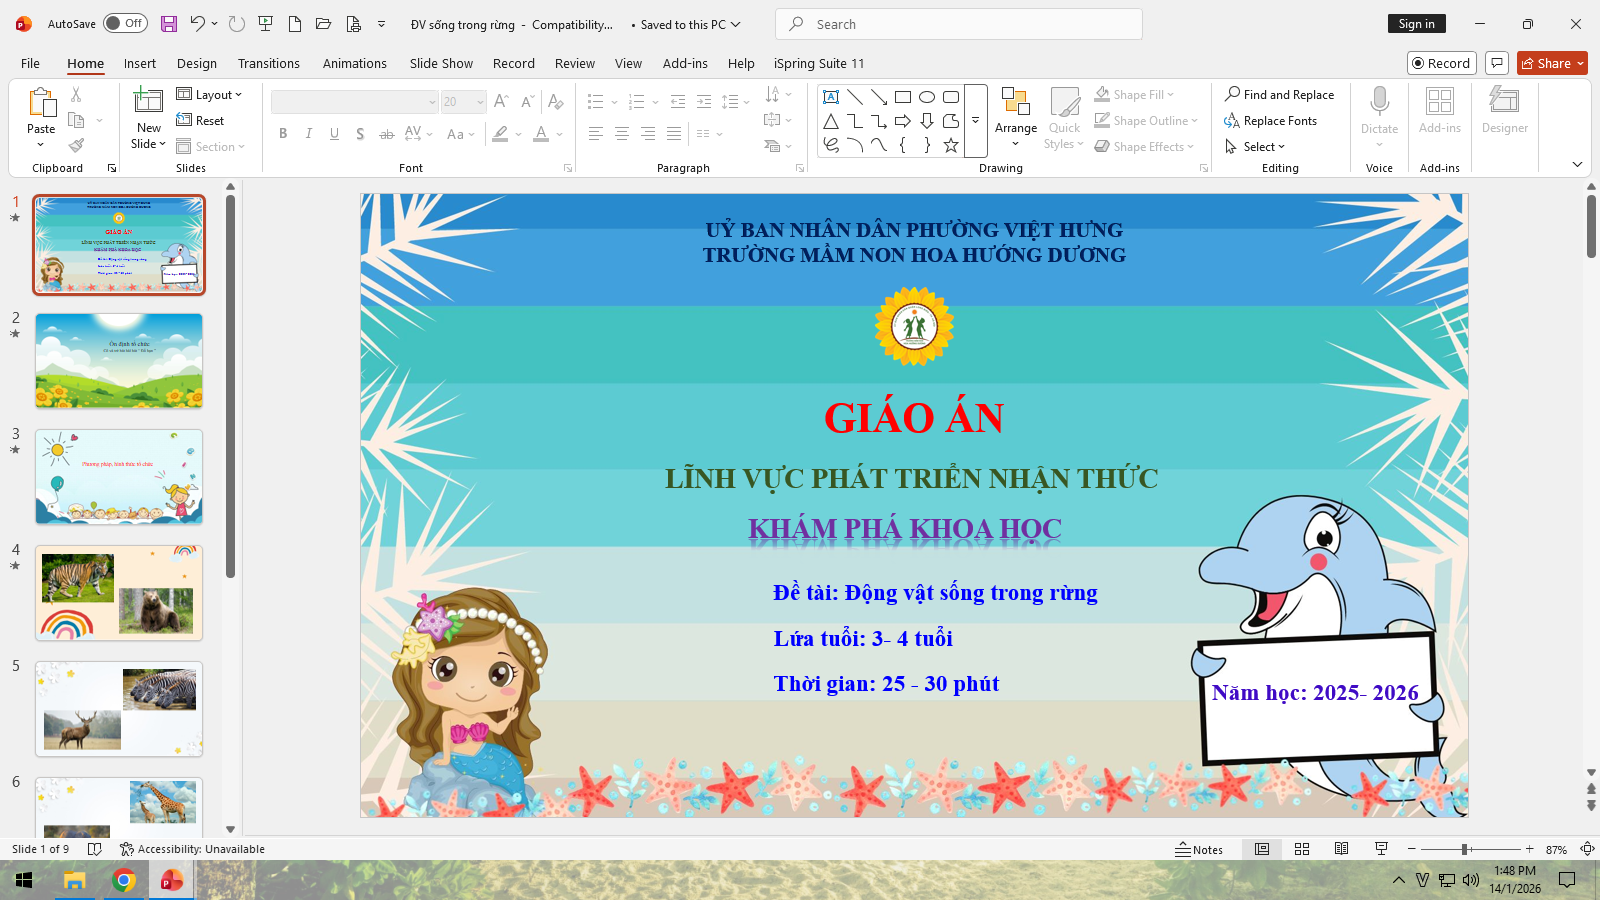Viewport: 1600px width, 900px height.
Task: Click the Save icon in title bar
Action: 169,24
